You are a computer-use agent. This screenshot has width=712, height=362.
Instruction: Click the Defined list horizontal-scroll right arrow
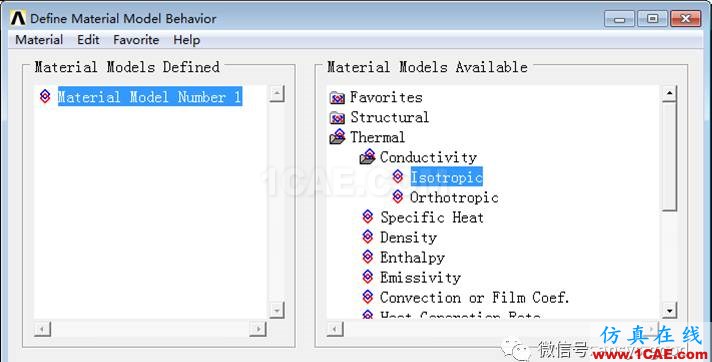point(258,329)
